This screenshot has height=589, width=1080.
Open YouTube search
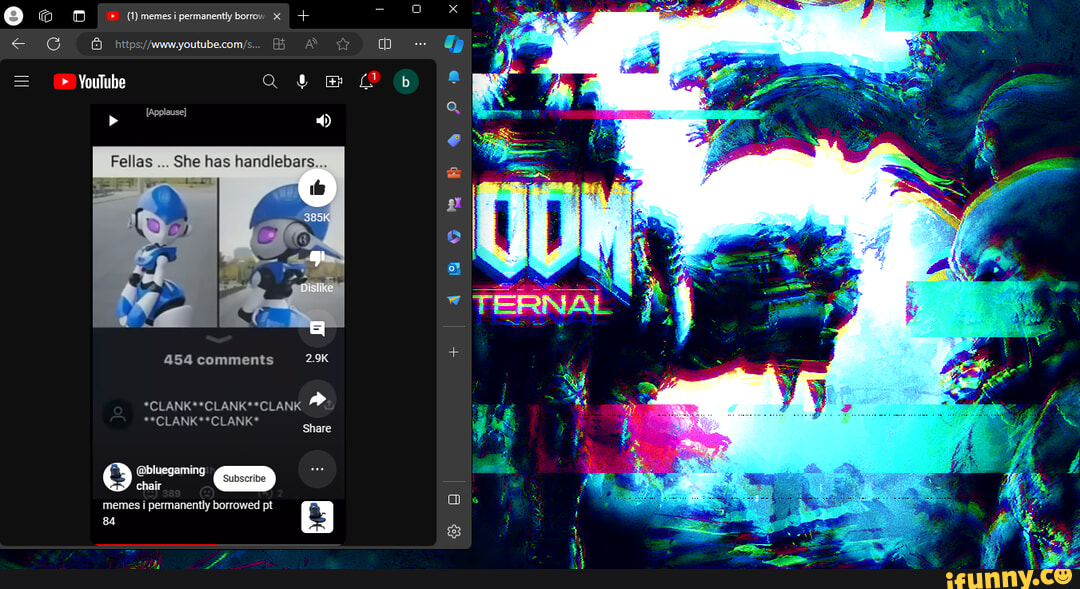pos(270,82)
